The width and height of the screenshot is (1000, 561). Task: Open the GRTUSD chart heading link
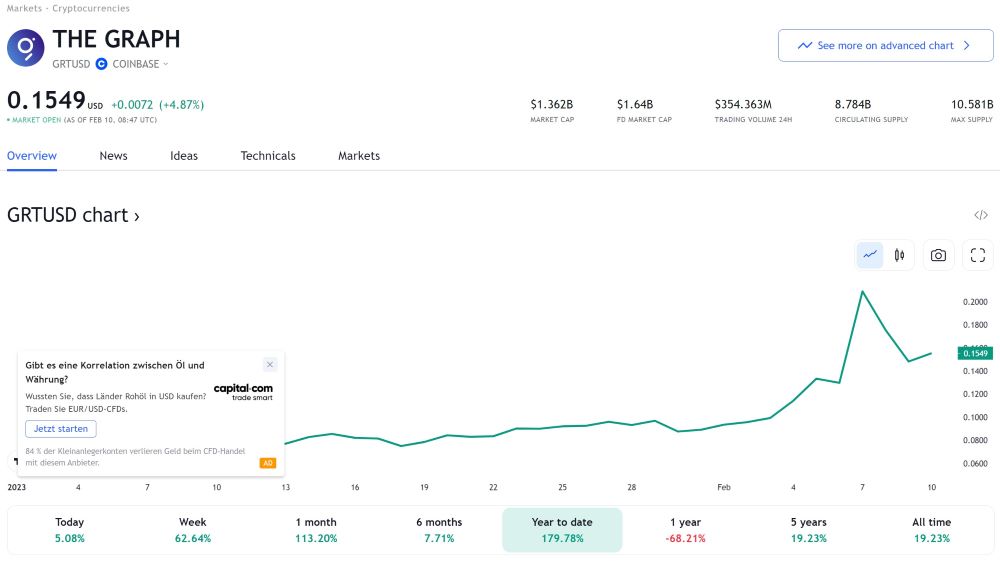coord(73,215)
